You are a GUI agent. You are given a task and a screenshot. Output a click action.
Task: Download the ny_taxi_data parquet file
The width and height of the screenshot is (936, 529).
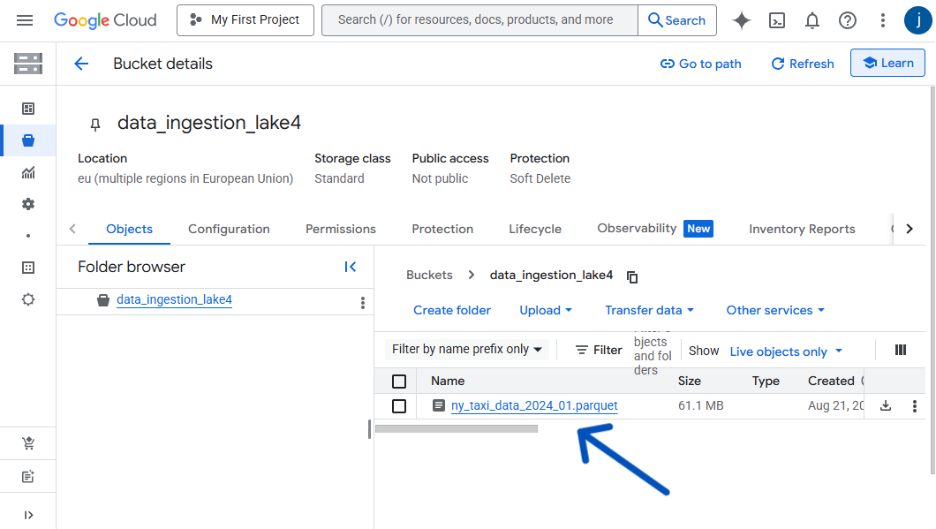tap(885, 406)
